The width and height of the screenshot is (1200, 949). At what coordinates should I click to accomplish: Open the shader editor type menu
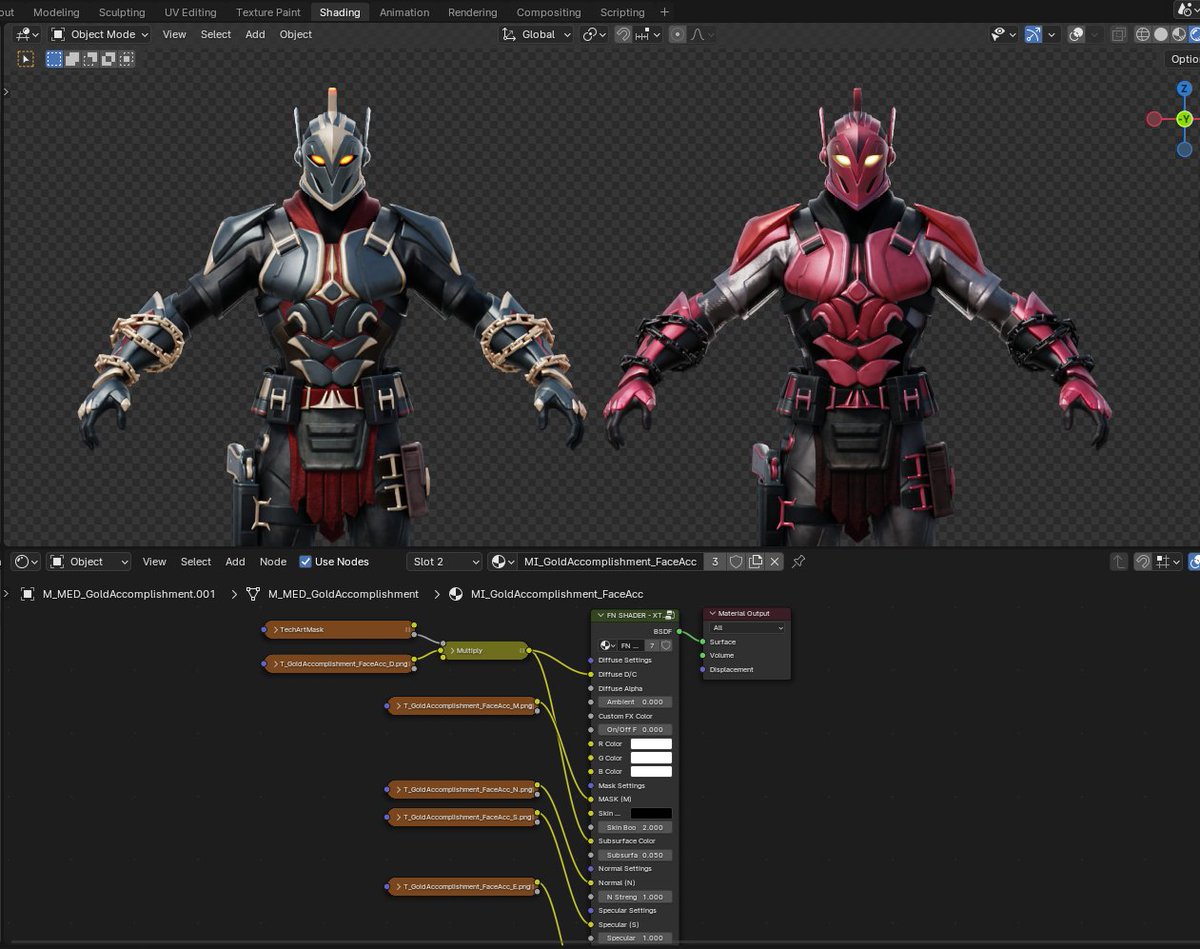(x=27, y=562)
